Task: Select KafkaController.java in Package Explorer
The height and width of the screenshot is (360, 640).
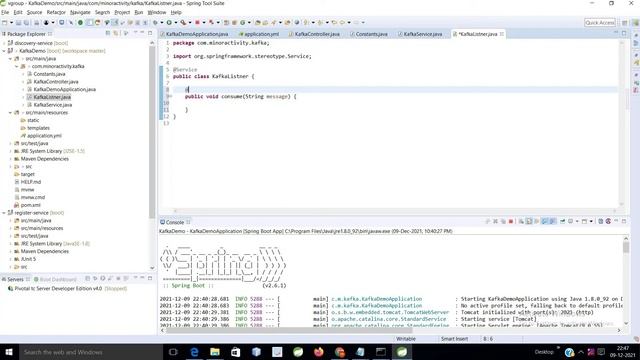Action: coord(56,82)
